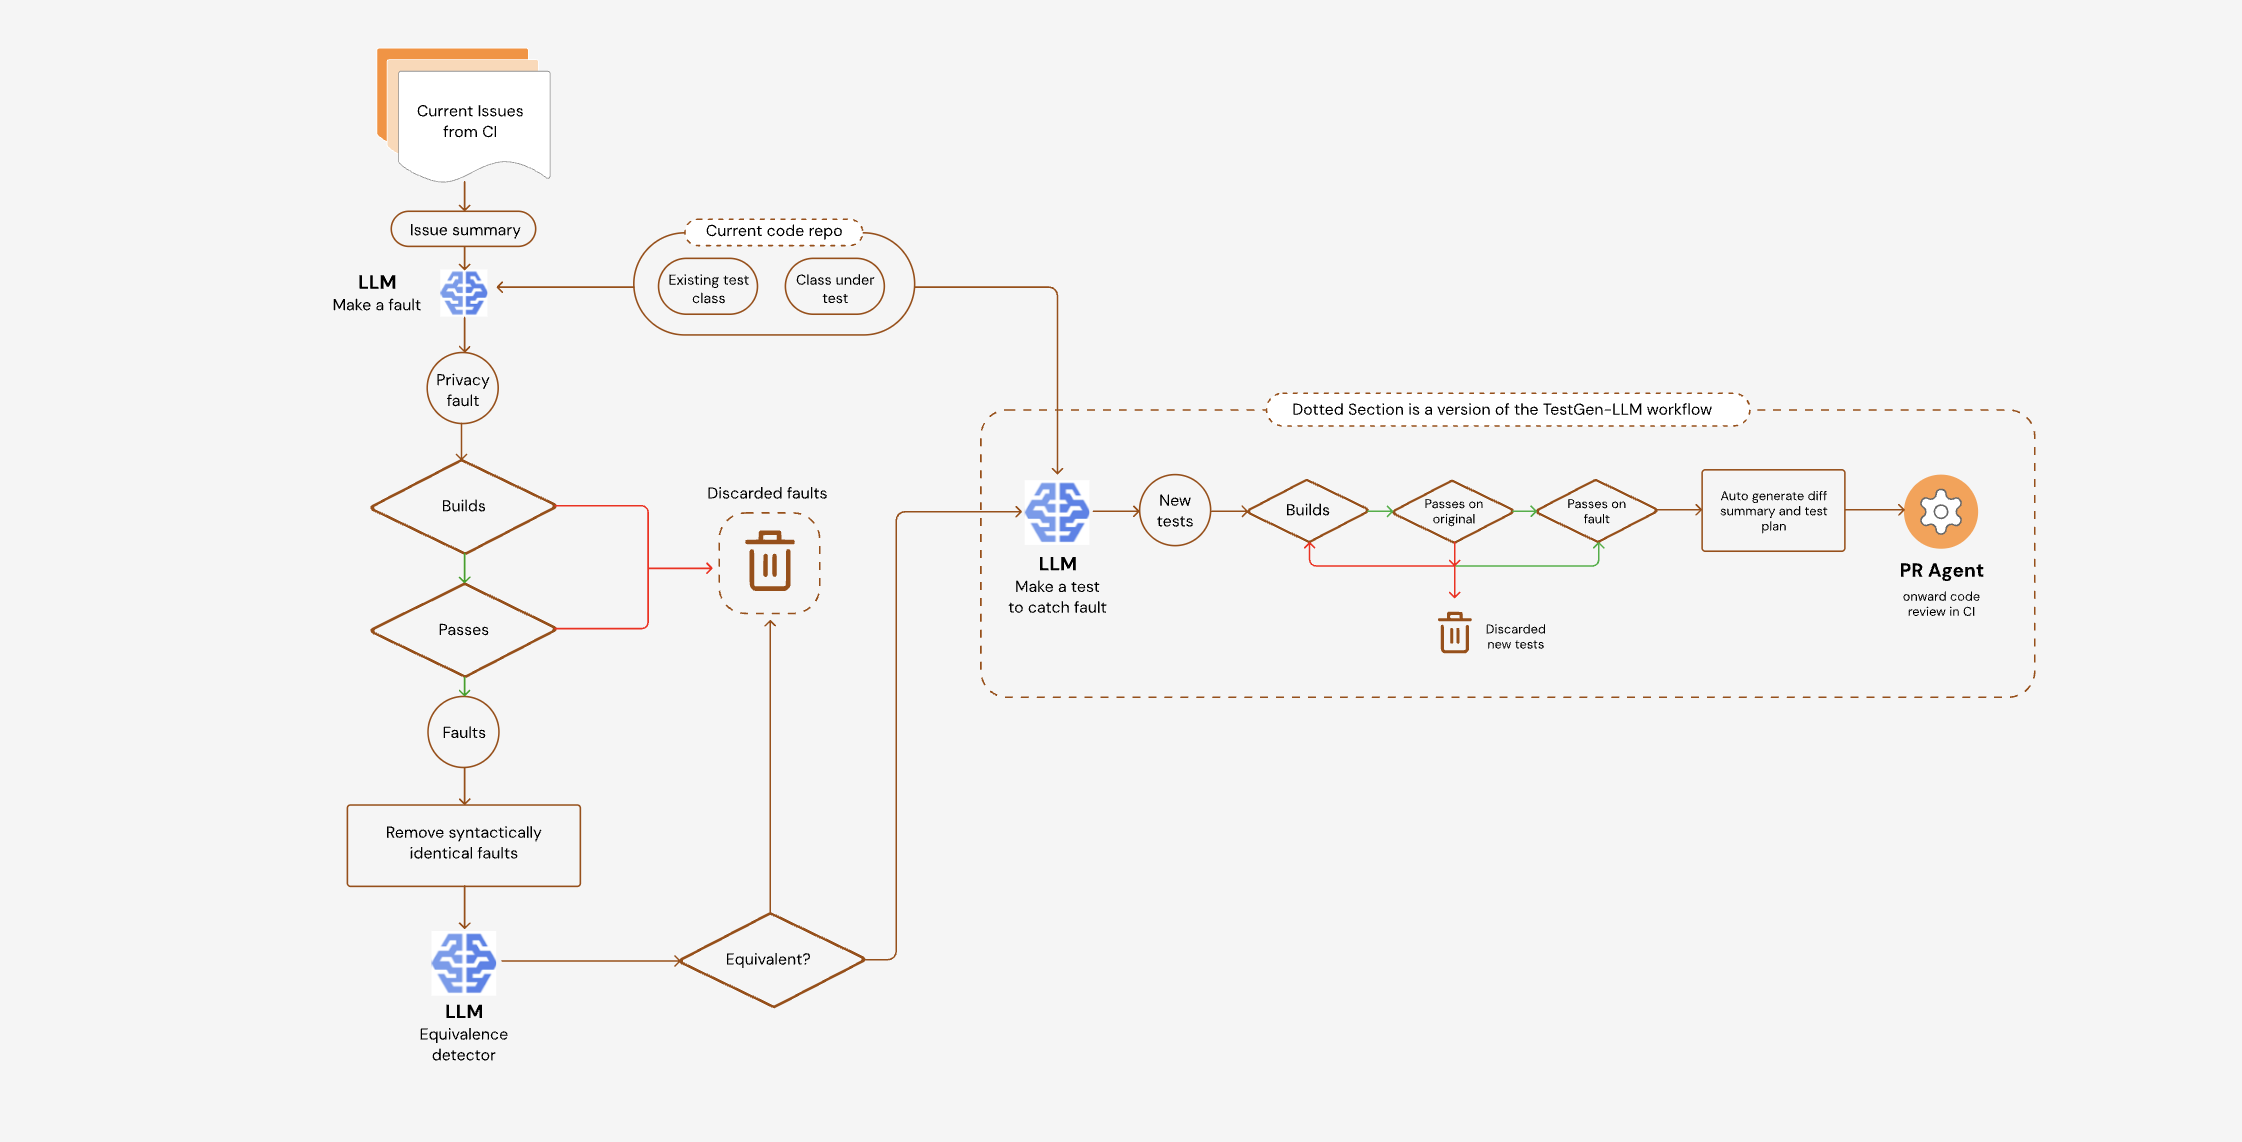
Task: Click the PR Agent gear icon
Action: [x=1941, y=511]
